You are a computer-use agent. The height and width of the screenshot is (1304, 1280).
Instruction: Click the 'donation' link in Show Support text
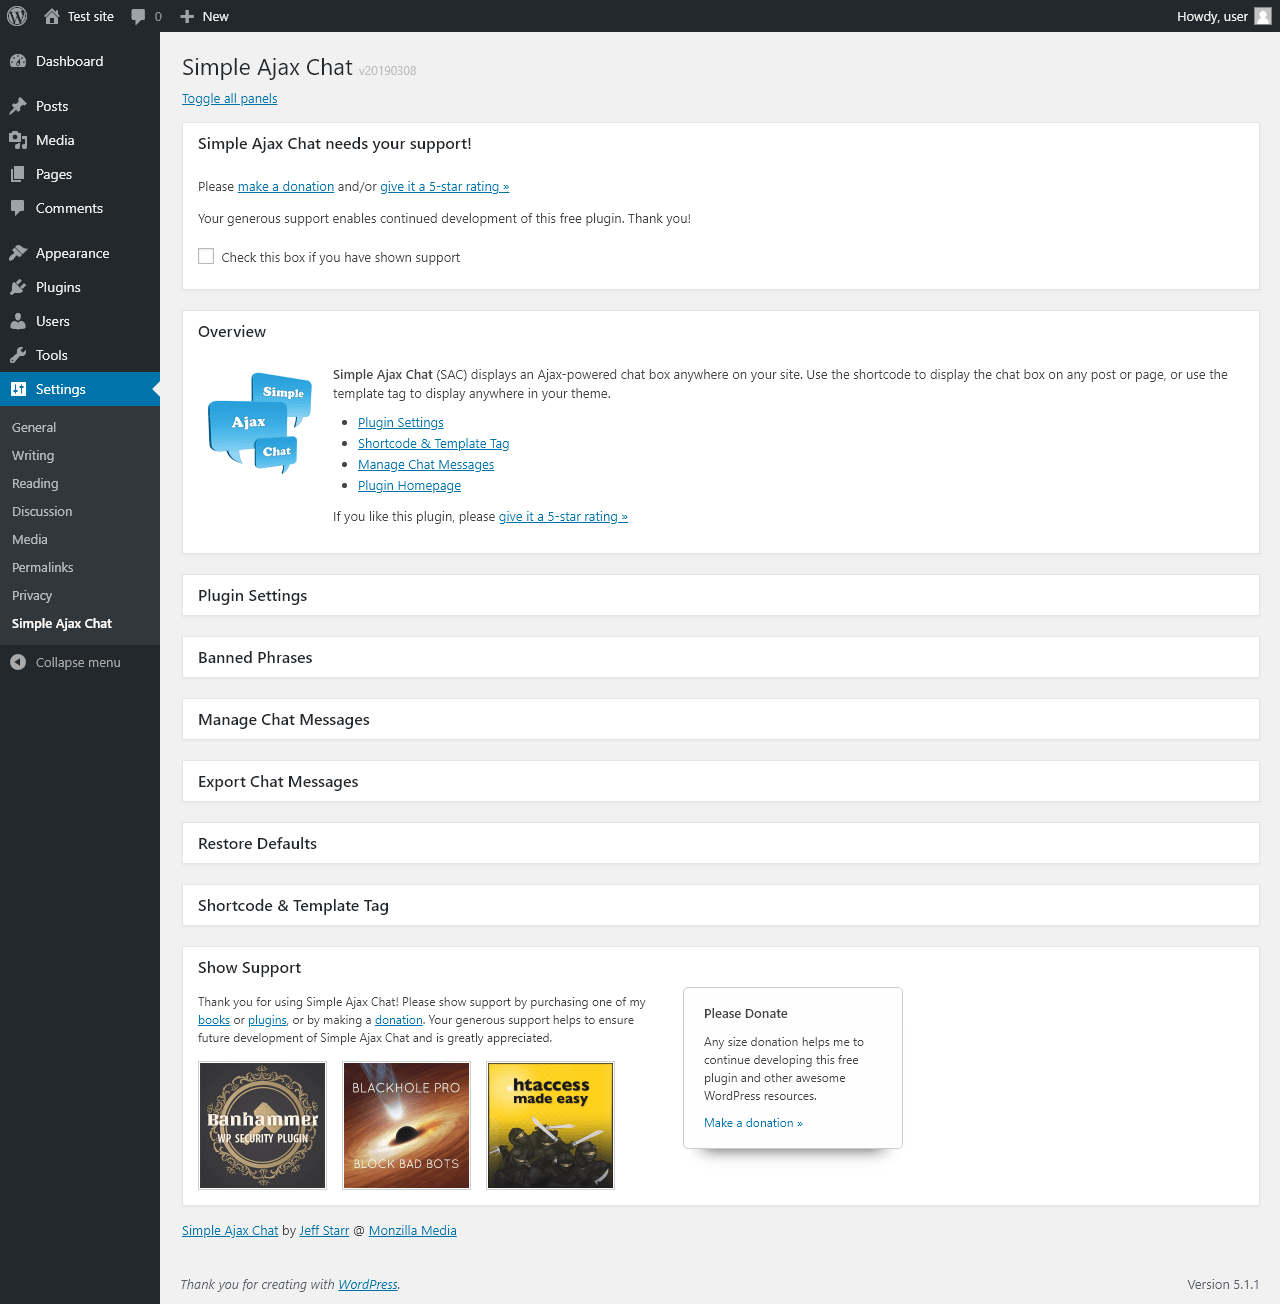click(399, 1020)
